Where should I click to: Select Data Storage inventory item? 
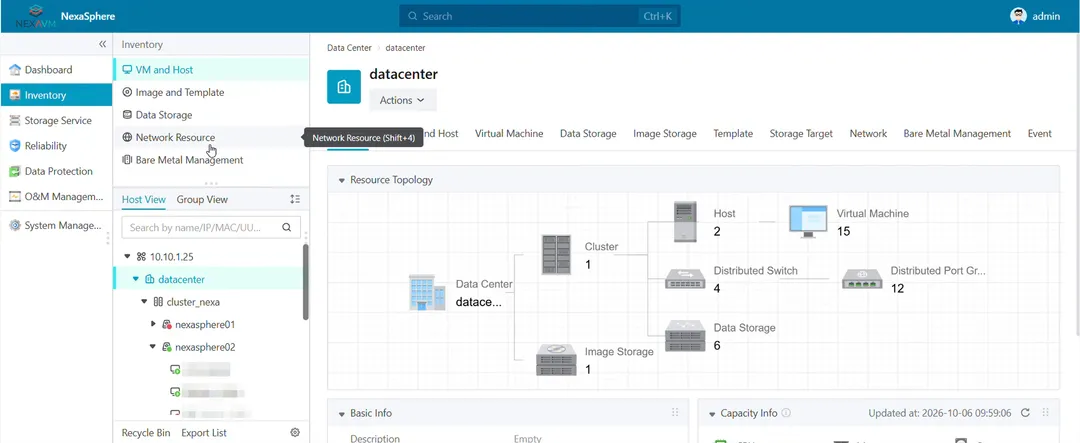coord(211,115)
